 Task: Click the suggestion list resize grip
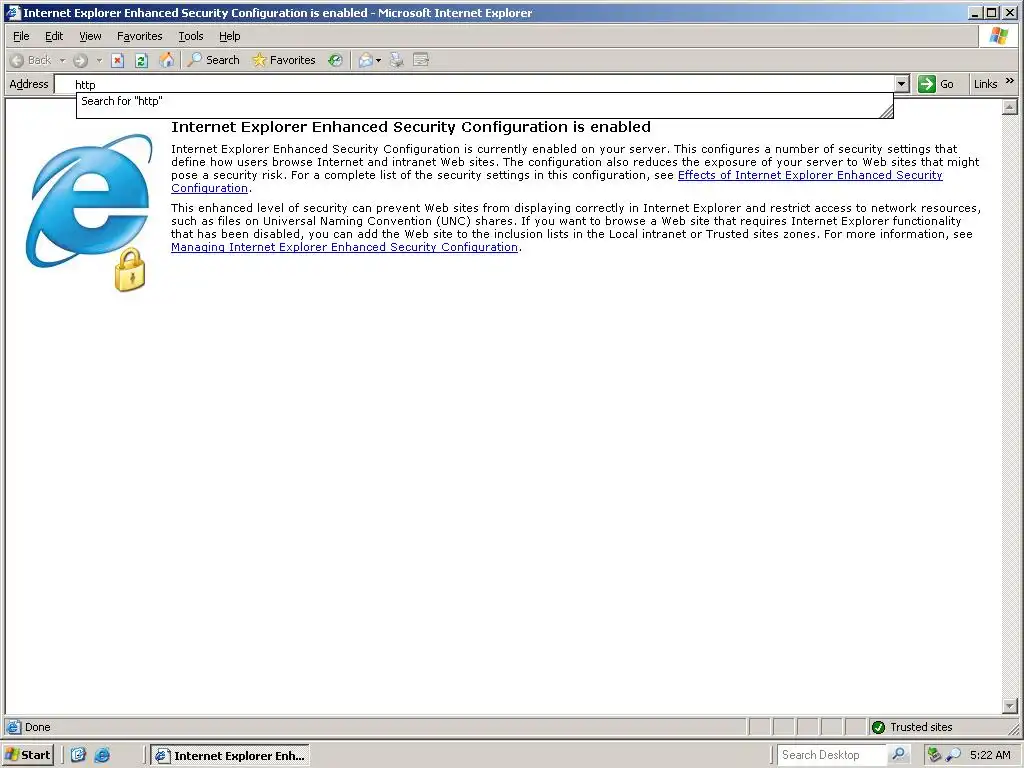pyautogui.click(x=886, y=112)
